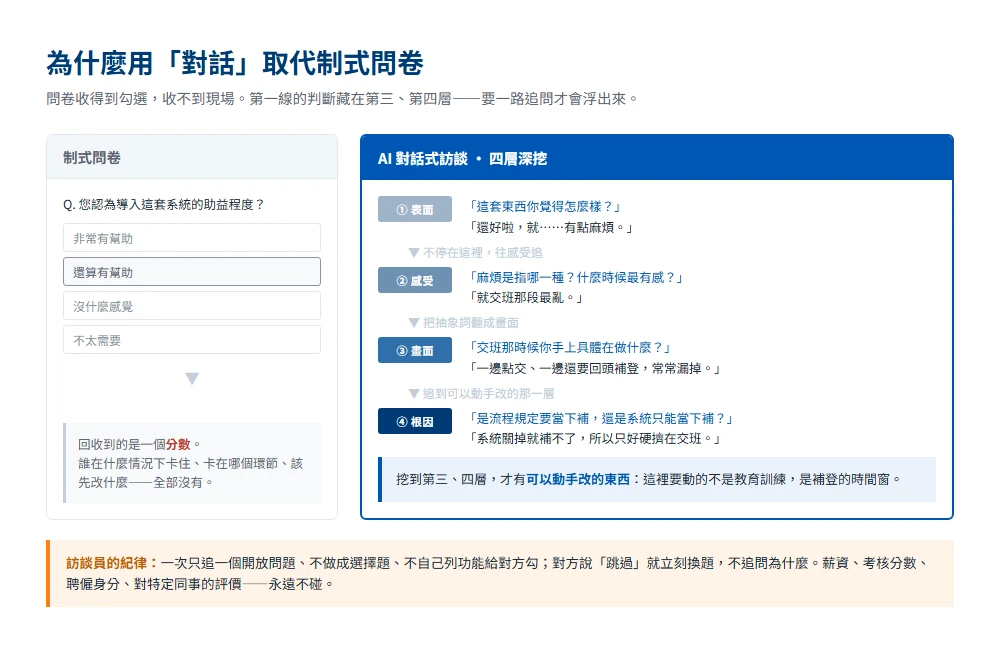
Task: Click the down triangle below the survey options
Action: coord(192,378)
